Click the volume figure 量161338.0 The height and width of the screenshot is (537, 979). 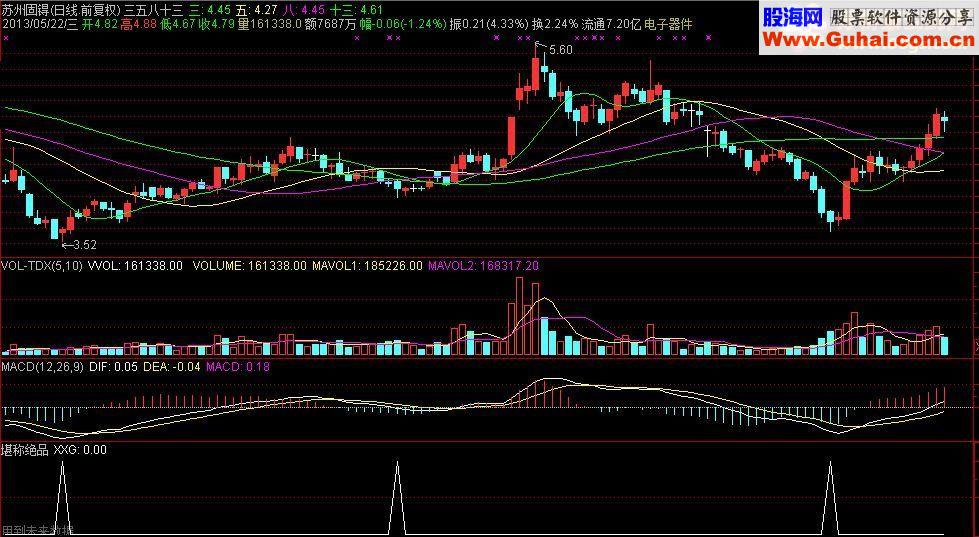click(x=270, y=25)
